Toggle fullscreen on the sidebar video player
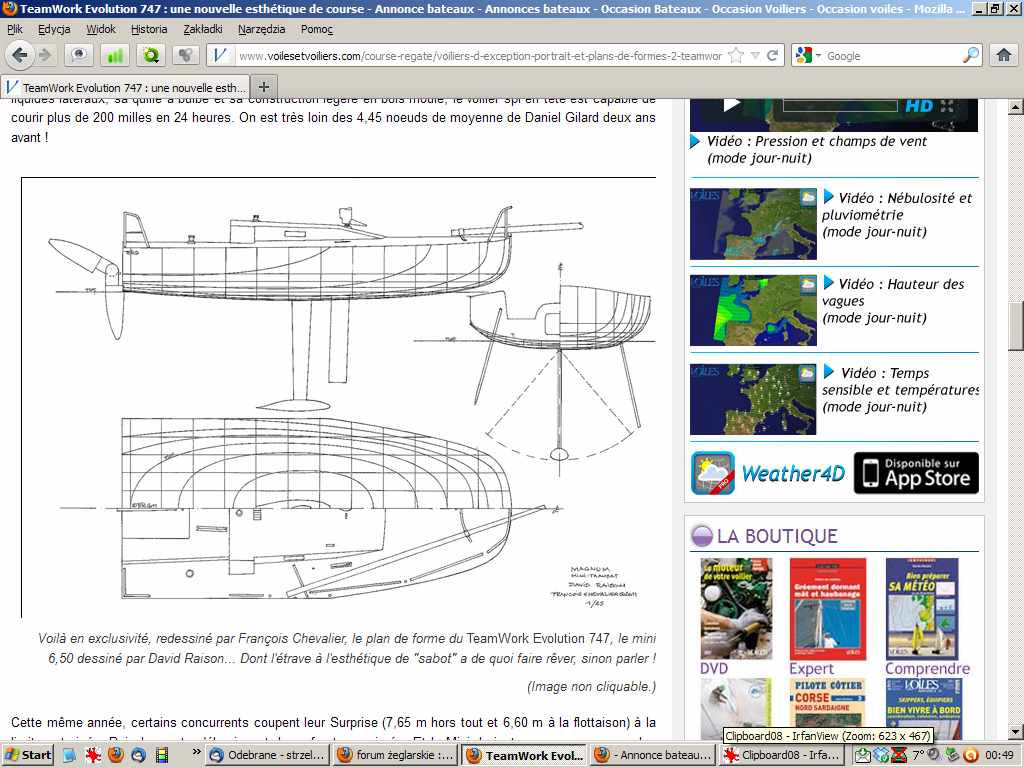This screenshot has height=768, width=1024. click(947, 105)
